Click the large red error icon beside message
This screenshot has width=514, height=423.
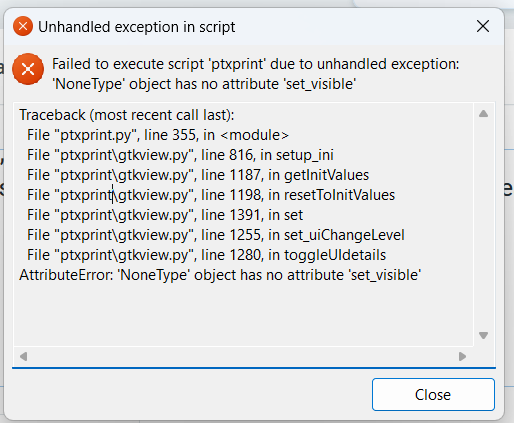[28, 69]
